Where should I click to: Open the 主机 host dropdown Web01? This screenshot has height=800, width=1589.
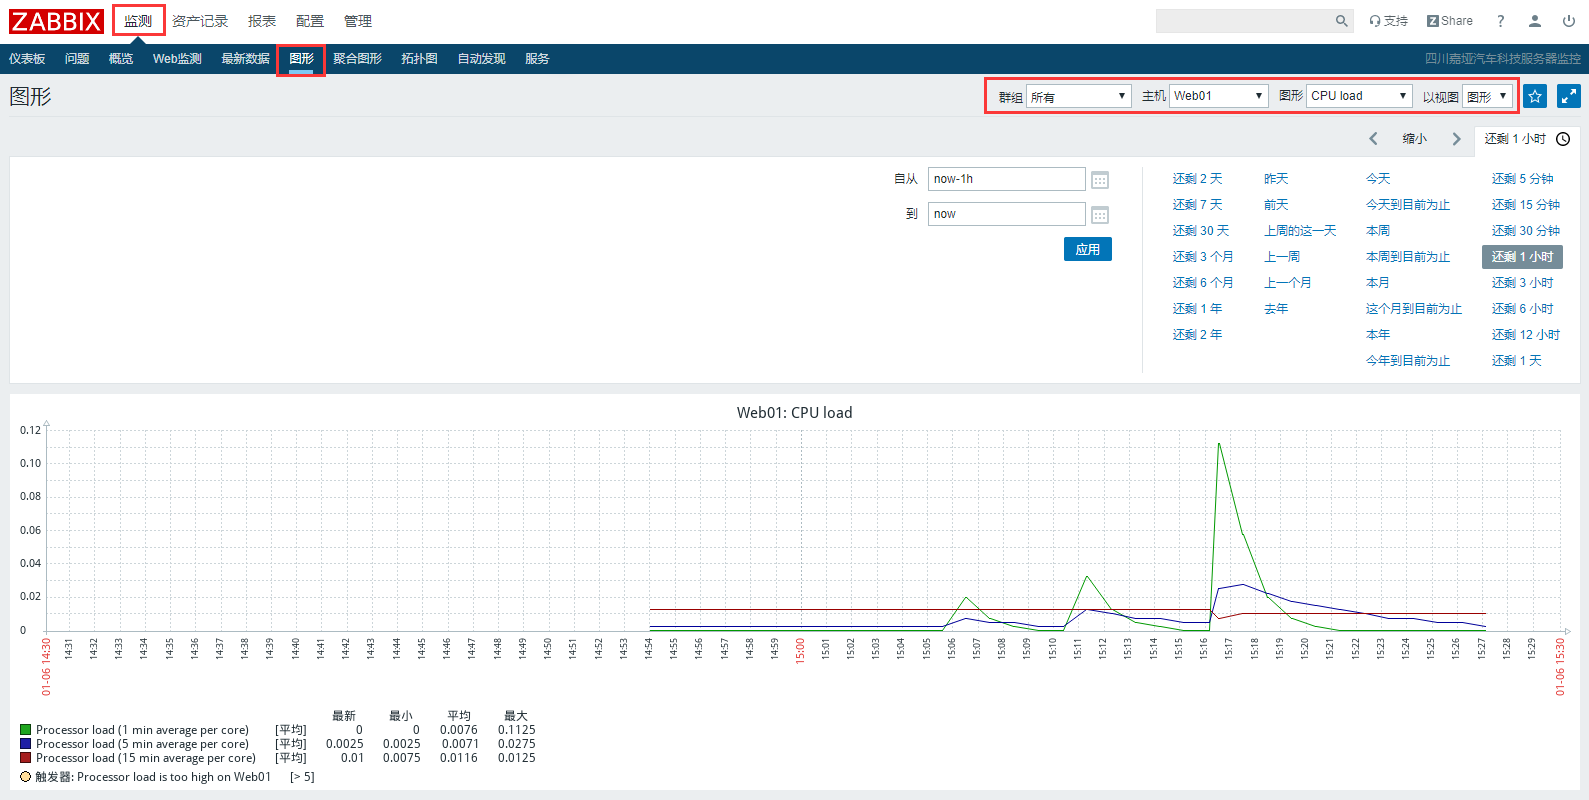(1219, 96)
